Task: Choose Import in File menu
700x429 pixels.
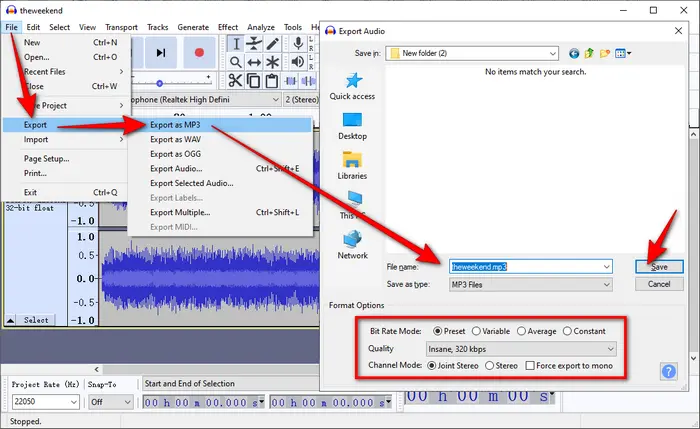Action: (x=67, y=140)
